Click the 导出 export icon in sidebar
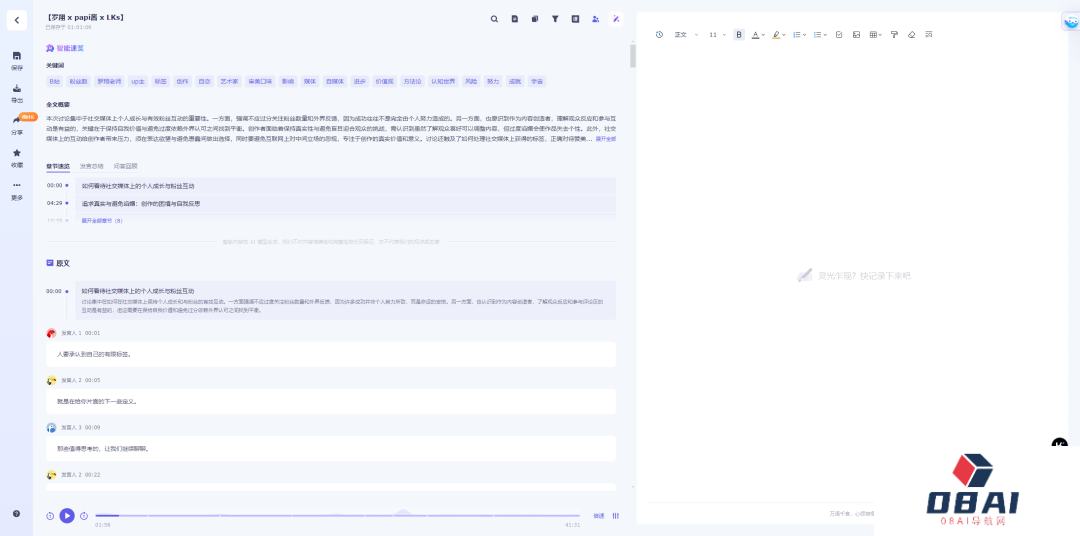1080x536 pixels. click(16, 90)
